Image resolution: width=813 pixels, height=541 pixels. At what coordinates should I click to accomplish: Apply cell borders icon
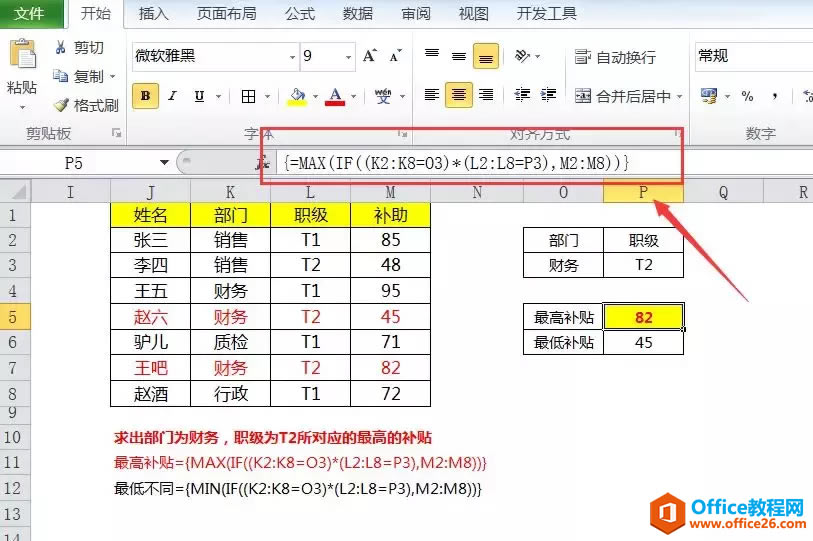[x=248, y=96]
